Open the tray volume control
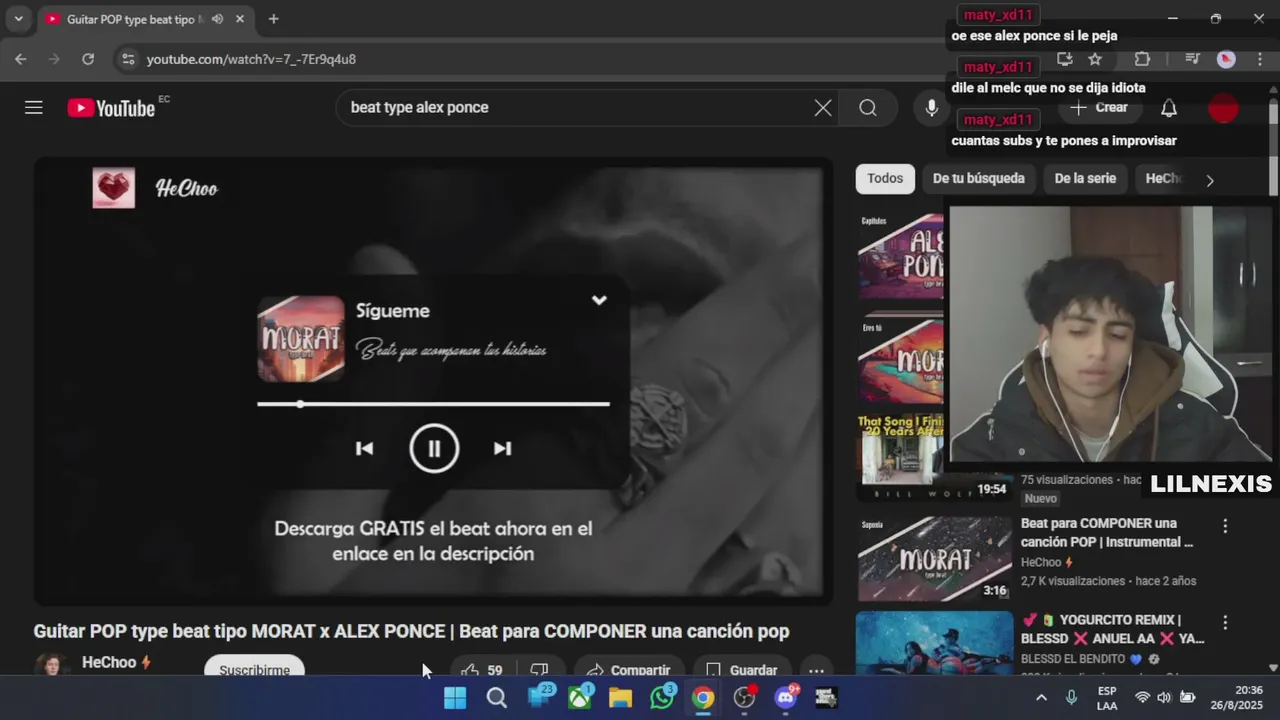This screenshot has height=720, width=1280. pyautogui.click(x=1164, y=698)
